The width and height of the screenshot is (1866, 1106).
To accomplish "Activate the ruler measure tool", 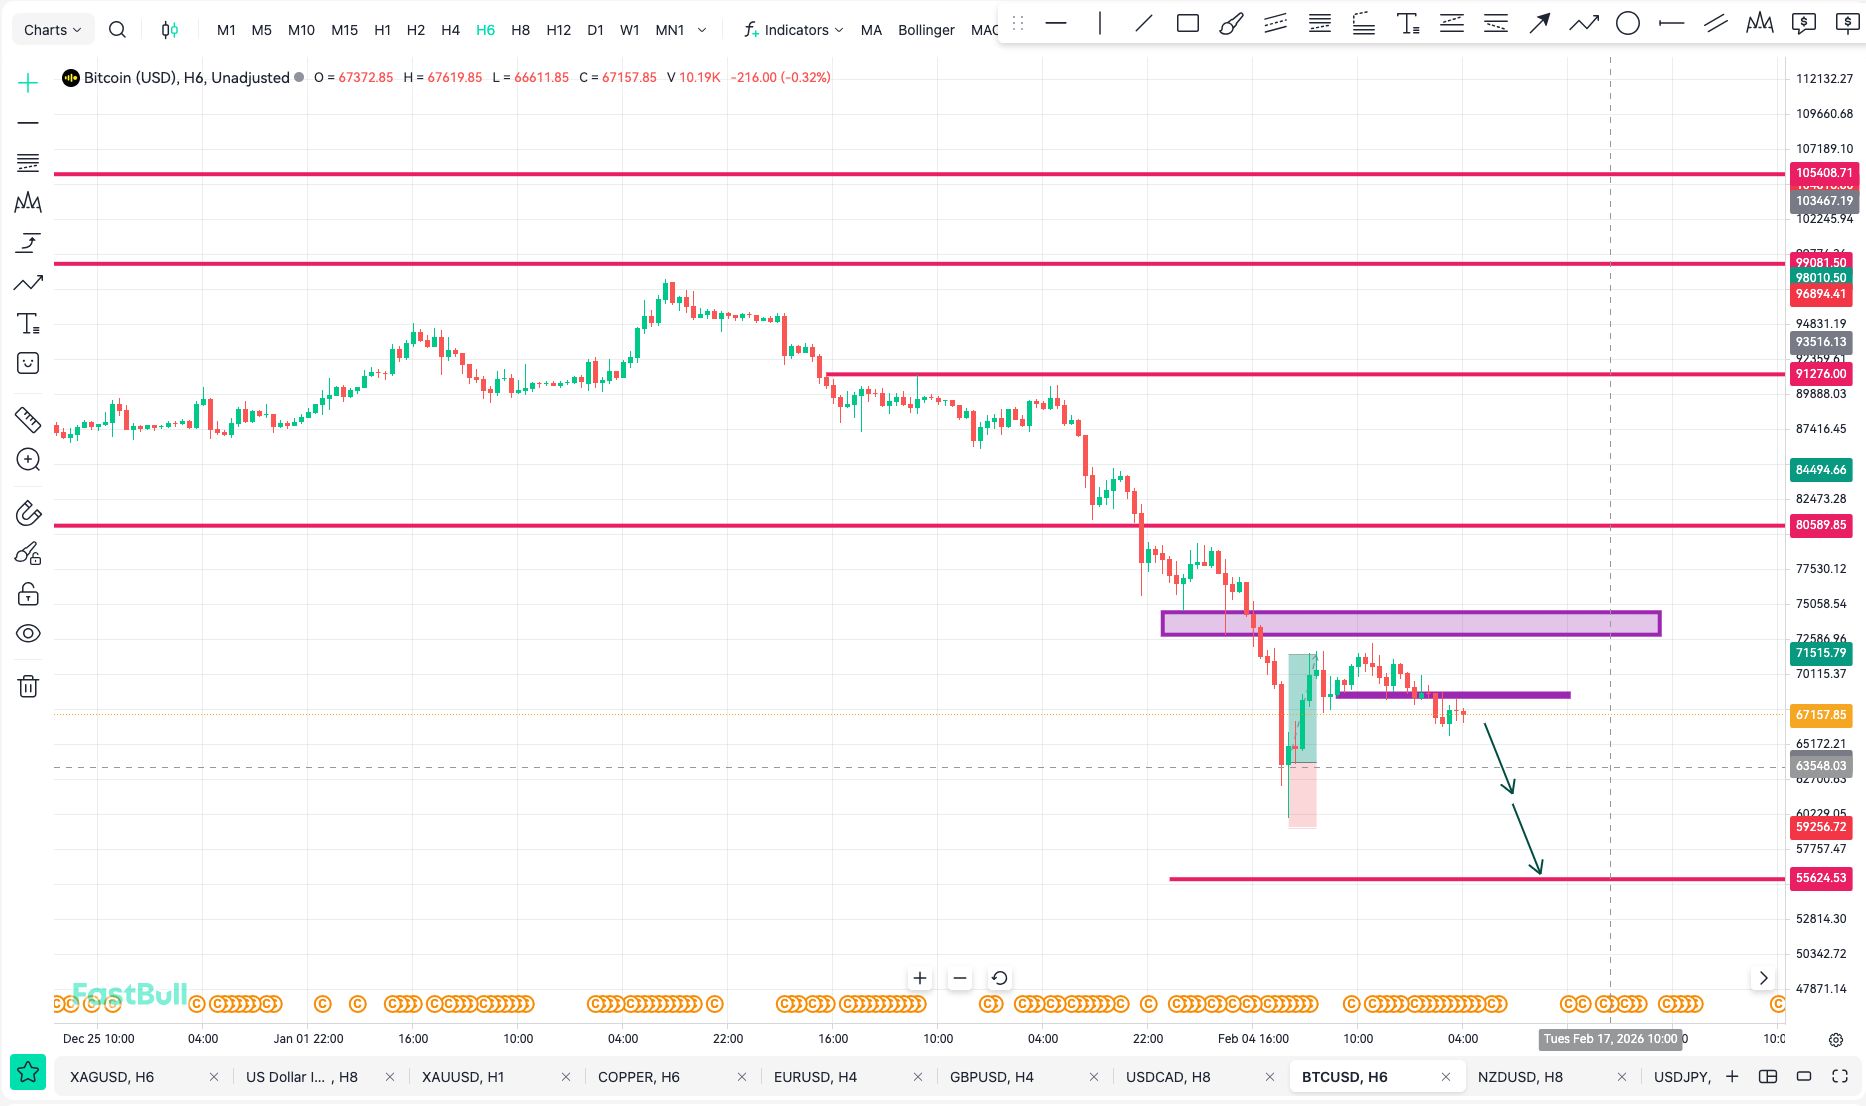I will pos(28,419).
